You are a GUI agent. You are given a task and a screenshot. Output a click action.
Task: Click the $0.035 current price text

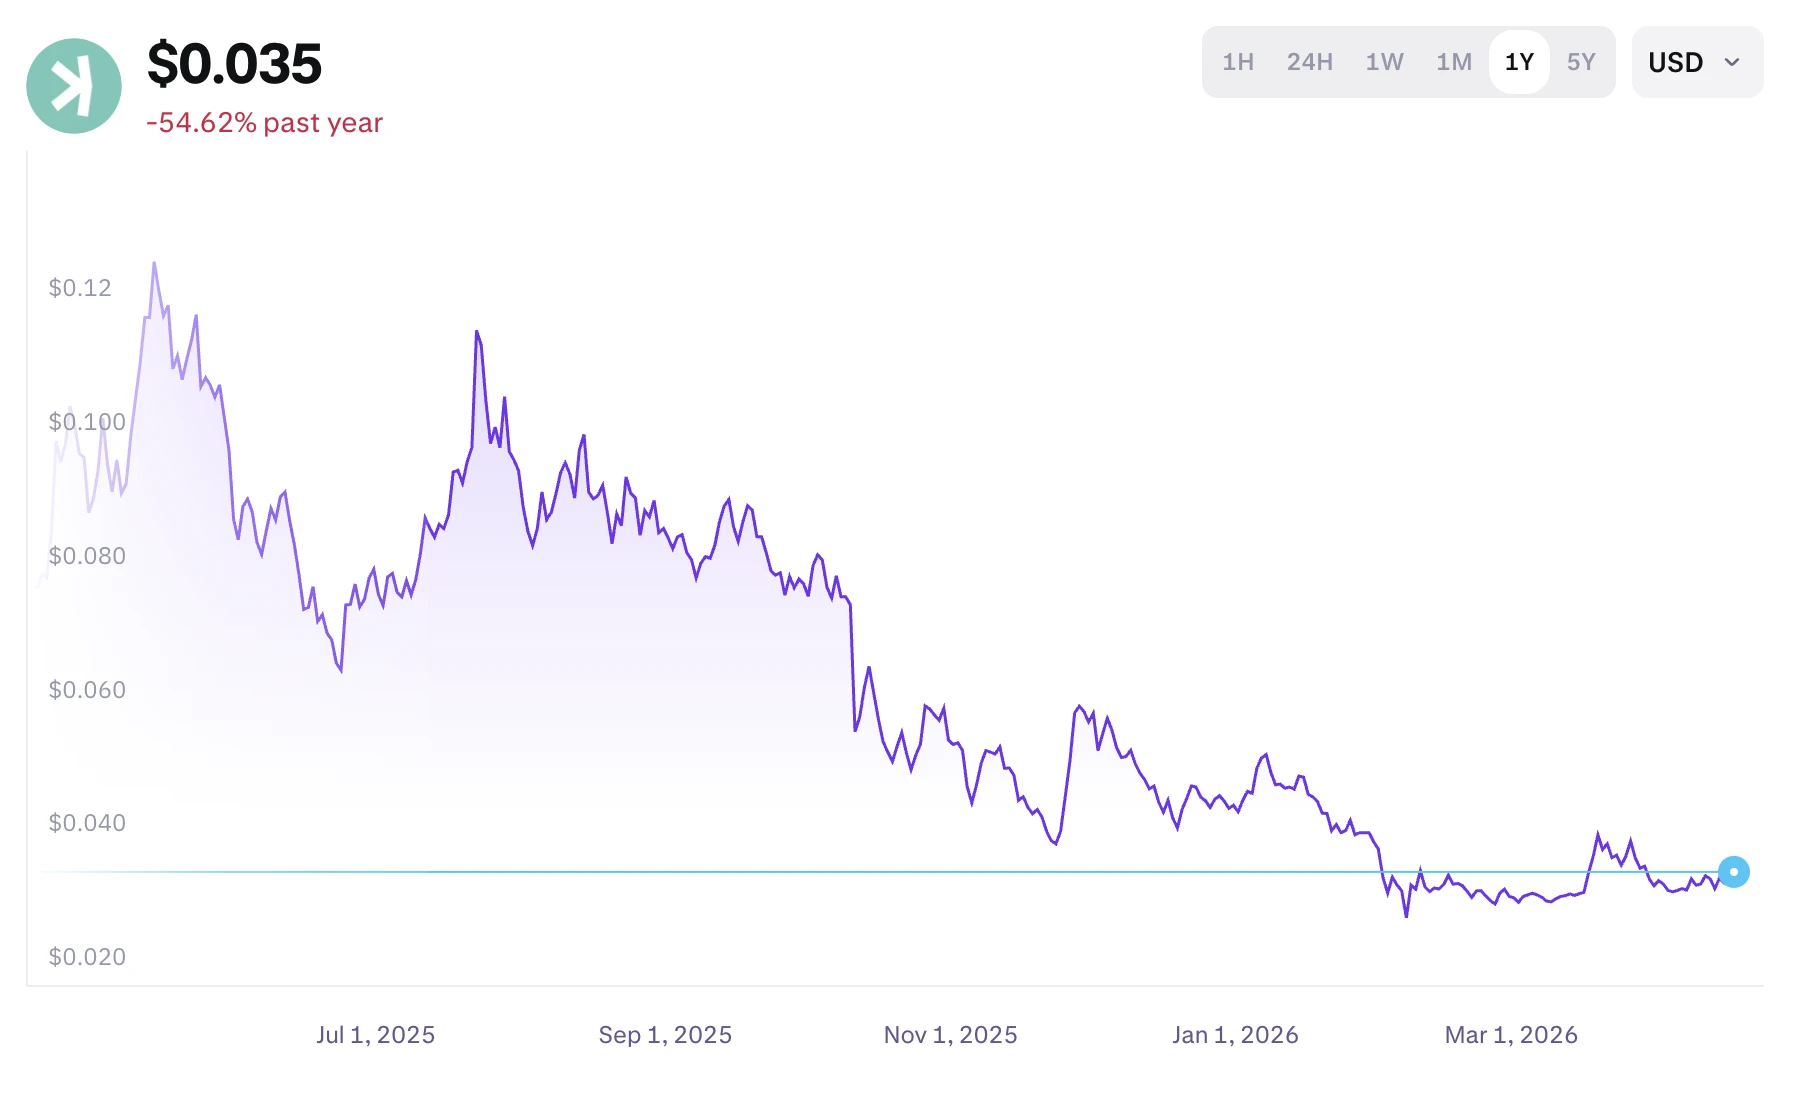pyautogui.click(x=234, y=64)
